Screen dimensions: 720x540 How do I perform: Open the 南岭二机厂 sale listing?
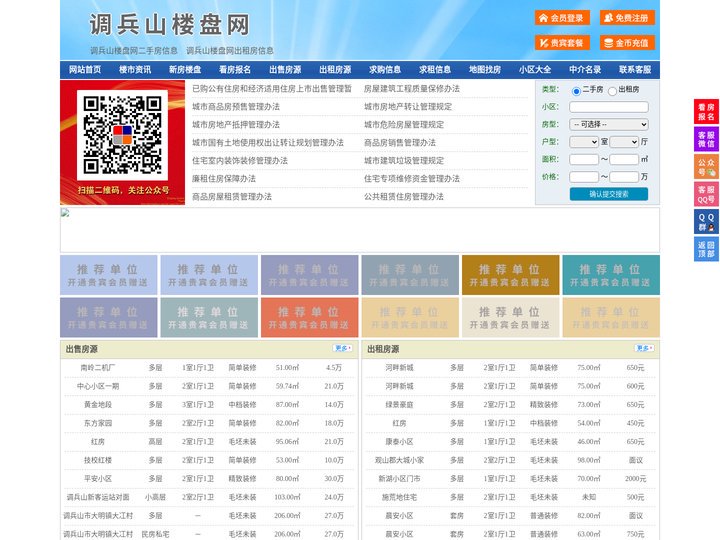point(98,368)
